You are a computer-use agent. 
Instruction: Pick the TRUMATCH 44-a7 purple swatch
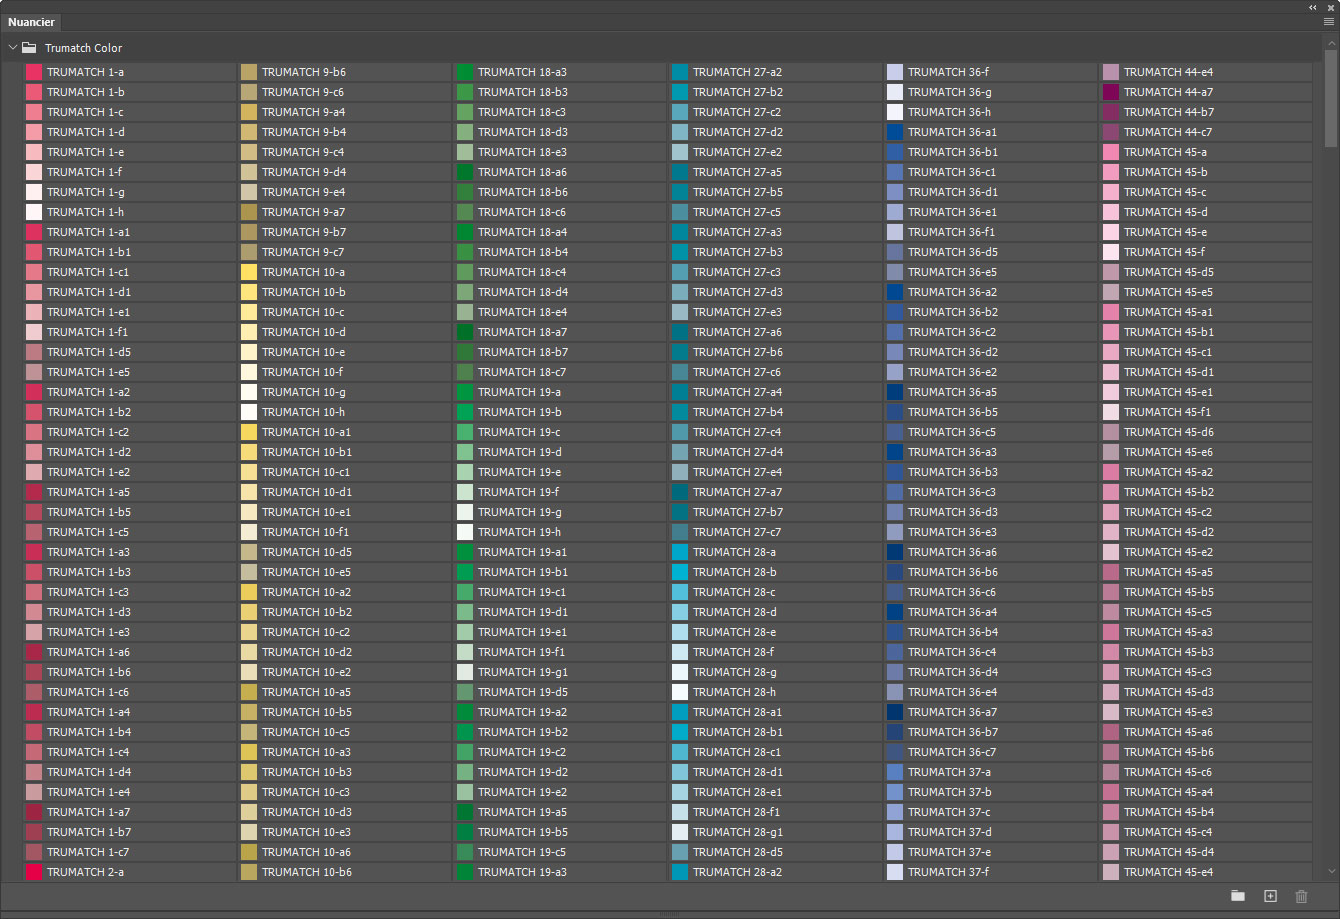click(1111, 92)
